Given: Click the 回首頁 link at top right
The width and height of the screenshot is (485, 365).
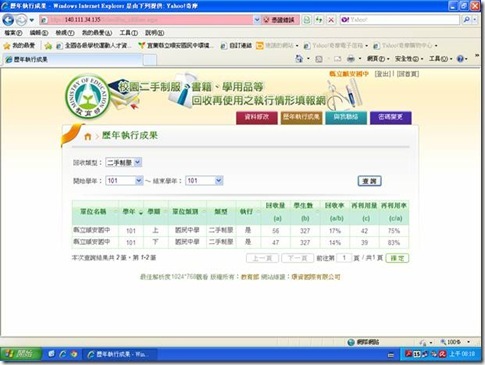Looking at the screenshot, I should (x=408, y=74).
